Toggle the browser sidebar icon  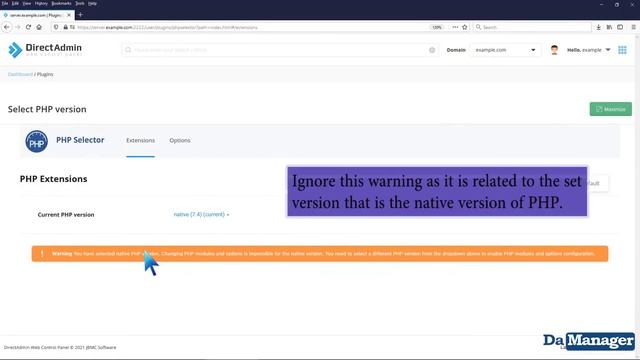(620, 27)
